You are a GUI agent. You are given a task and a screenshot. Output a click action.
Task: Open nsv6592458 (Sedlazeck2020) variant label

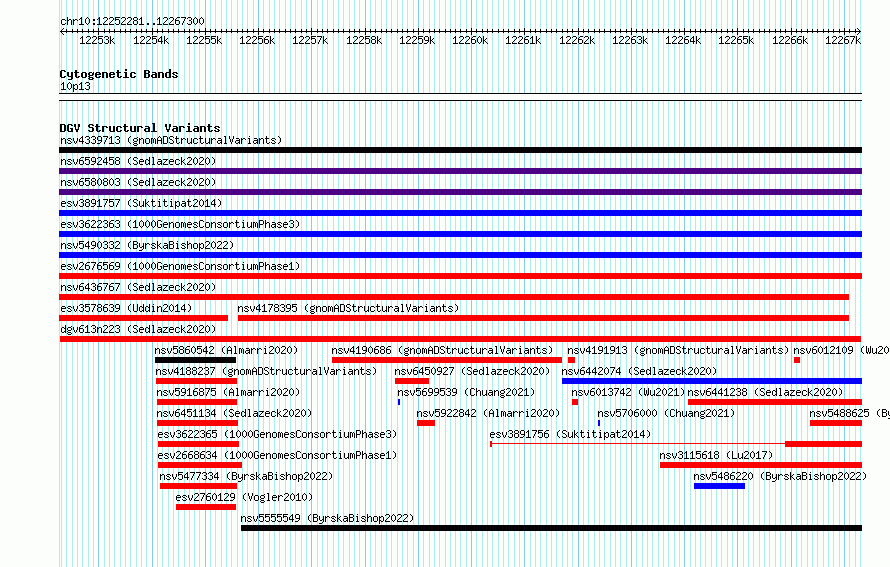click(x=138, y=161)
